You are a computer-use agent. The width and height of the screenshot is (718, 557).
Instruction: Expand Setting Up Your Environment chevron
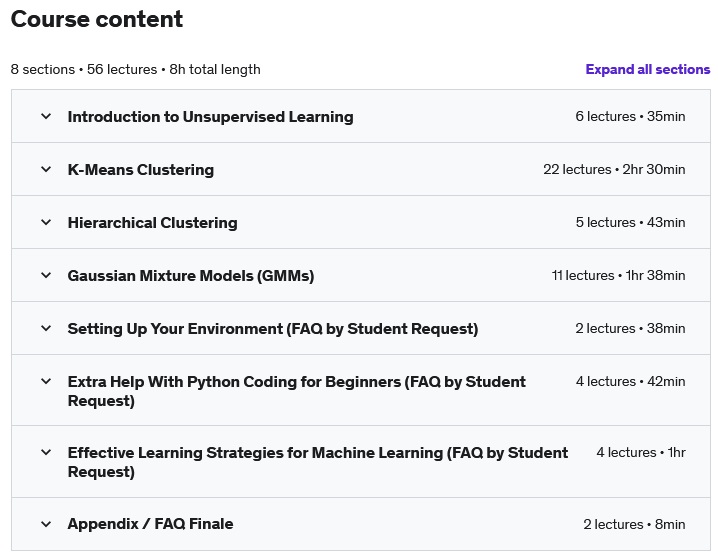coord(46,328)
